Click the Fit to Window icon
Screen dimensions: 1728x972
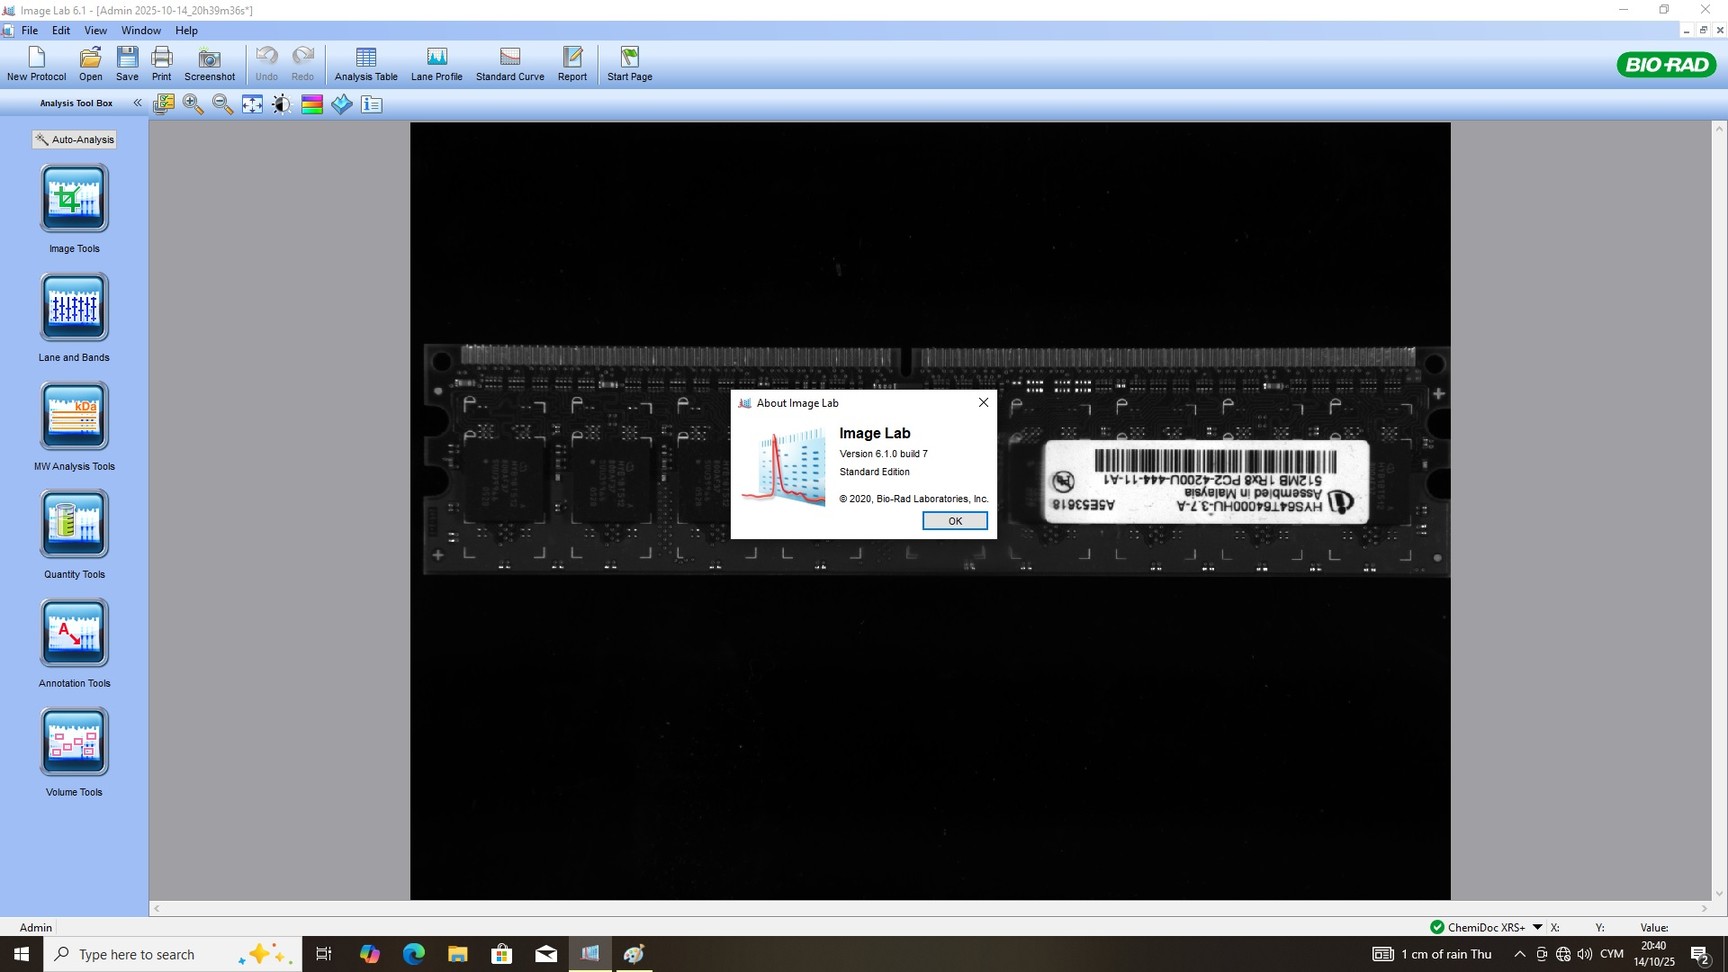(x=252, y=103)
